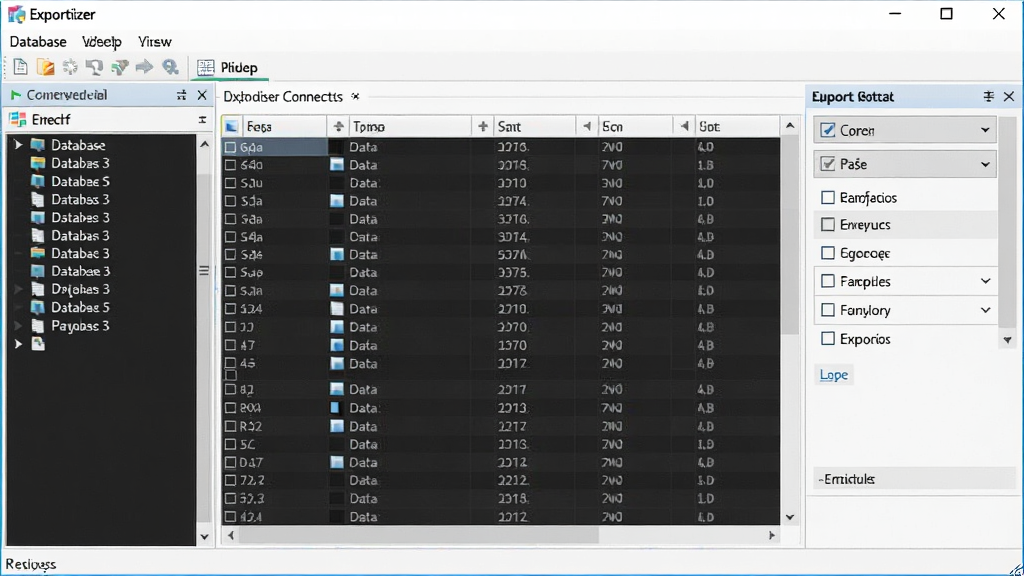Check the Egoroge option
This screenshot has width=1024, height=576.
(x=828, y=253)
